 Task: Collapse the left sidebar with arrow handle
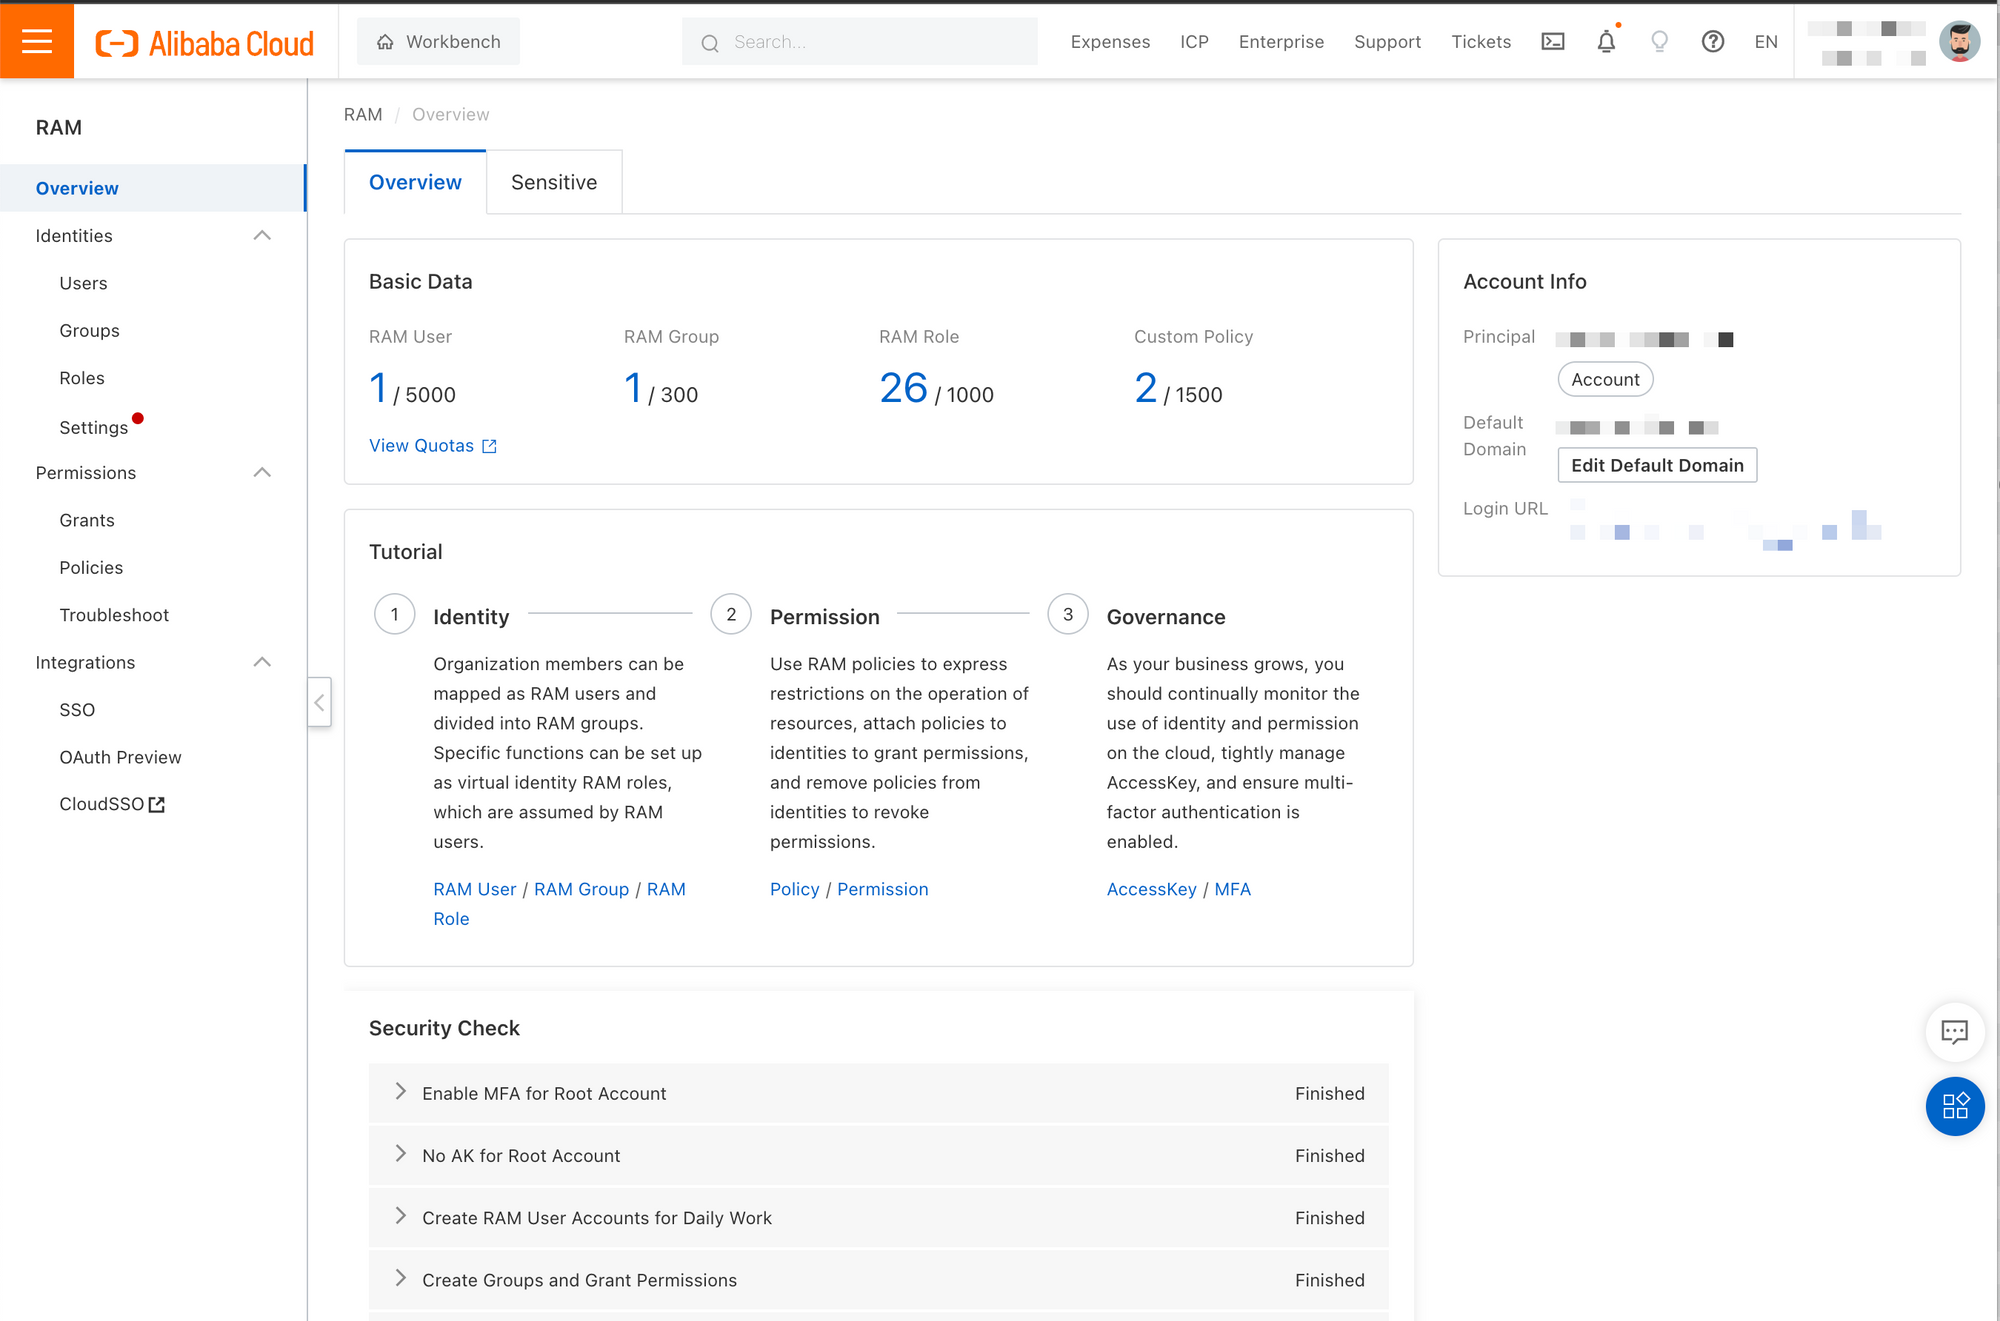click(x=319, y=702)
